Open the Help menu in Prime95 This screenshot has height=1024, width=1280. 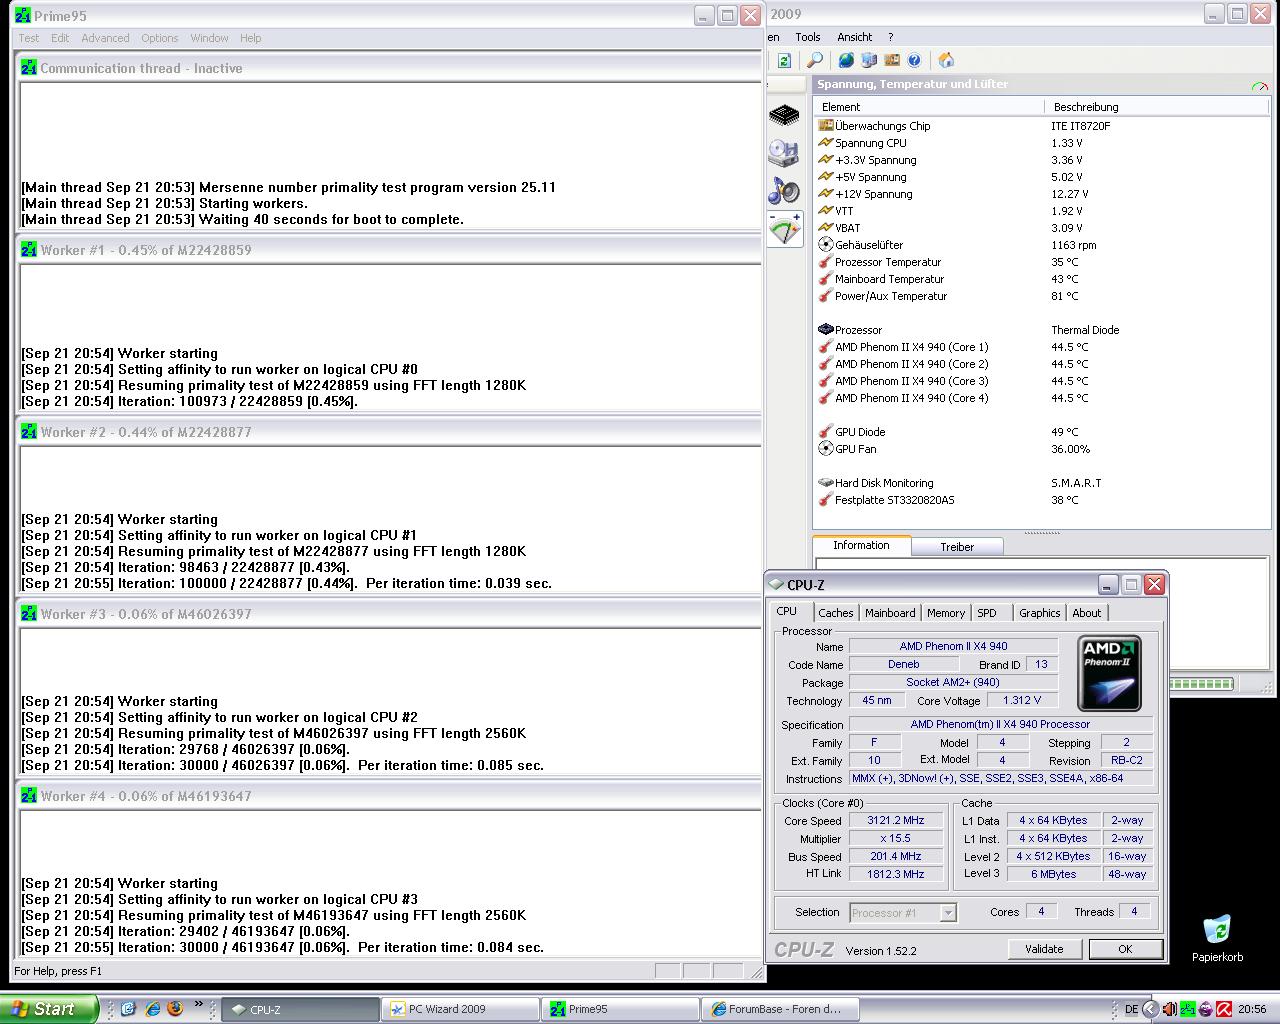pyautogui.click(x=250, y=38)
